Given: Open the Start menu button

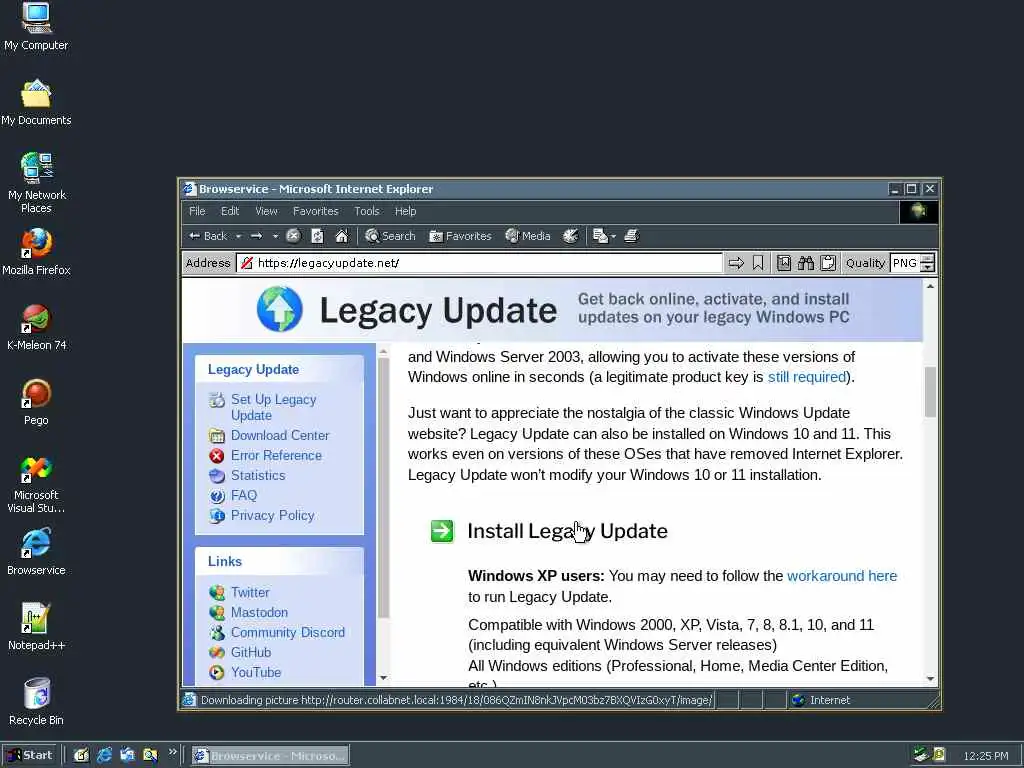Looking at the screenshot, I should (x=30, y=756).
